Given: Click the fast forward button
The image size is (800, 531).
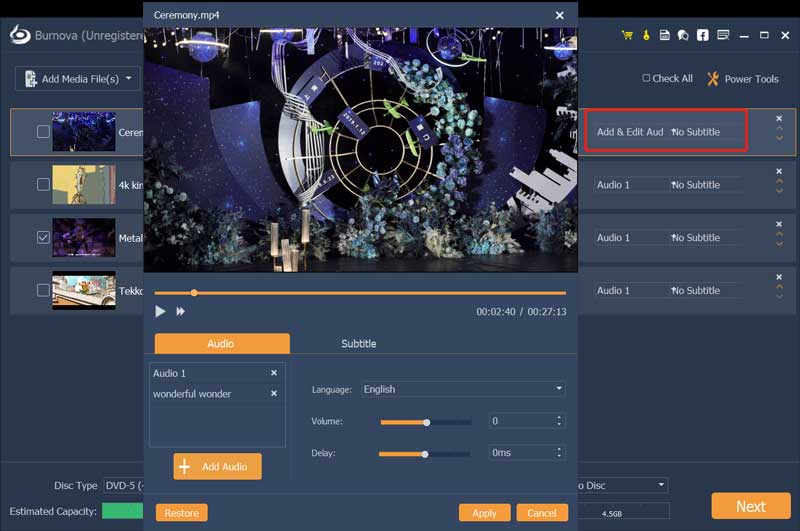Looking at the screenshot, I should (181, 312).
